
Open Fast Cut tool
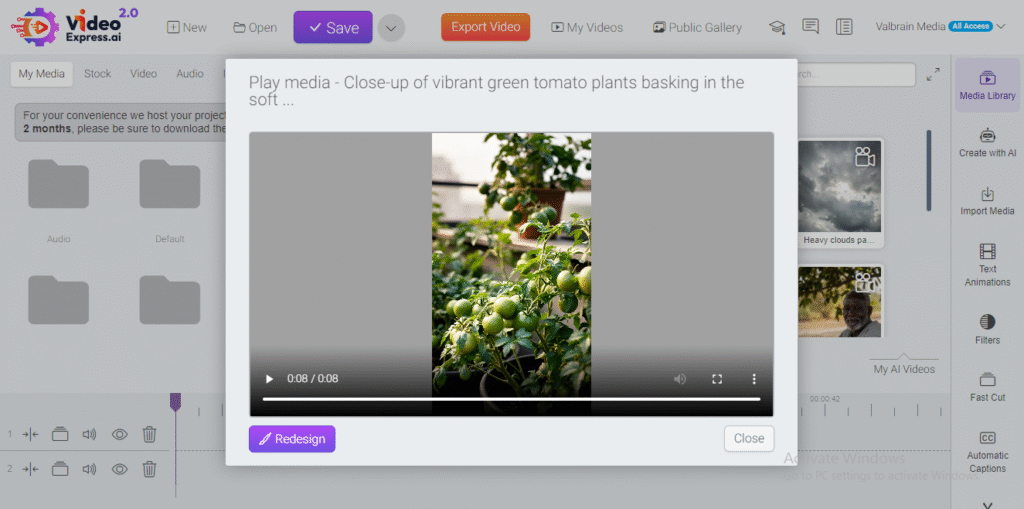pyautogui.click(x=987, y=387)
